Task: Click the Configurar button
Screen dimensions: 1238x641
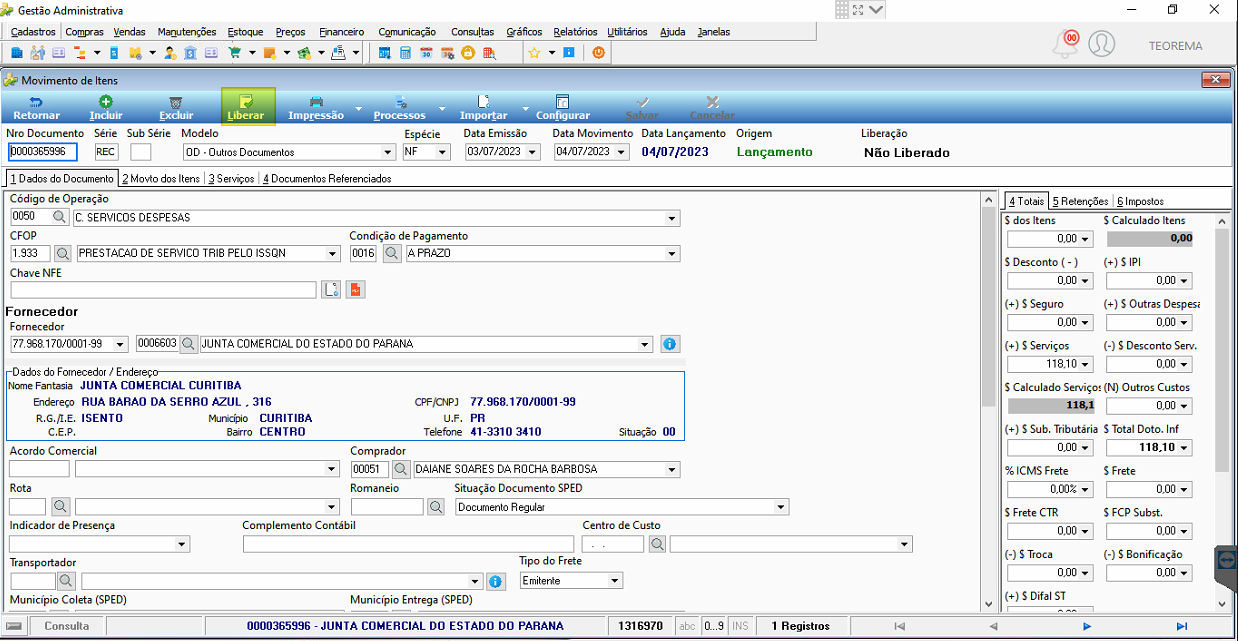Action: click(x=562, y=107)
